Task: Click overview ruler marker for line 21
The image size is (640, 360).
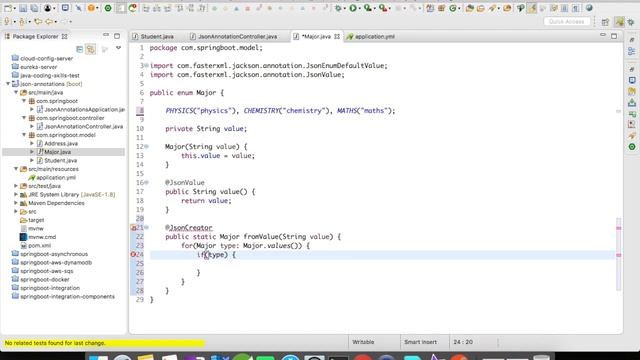Action: point(618,228)
